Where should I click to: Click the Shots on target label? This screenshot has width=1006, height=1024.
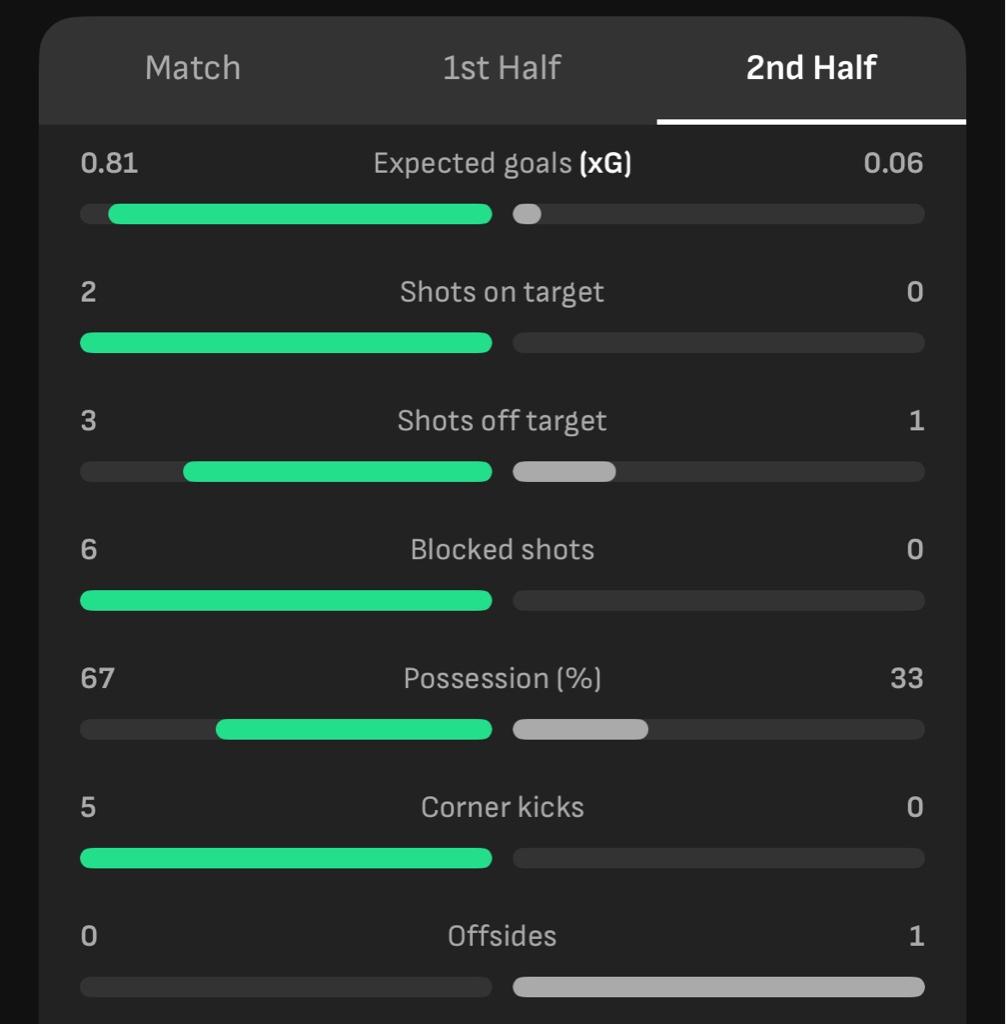tap(502, 292)
